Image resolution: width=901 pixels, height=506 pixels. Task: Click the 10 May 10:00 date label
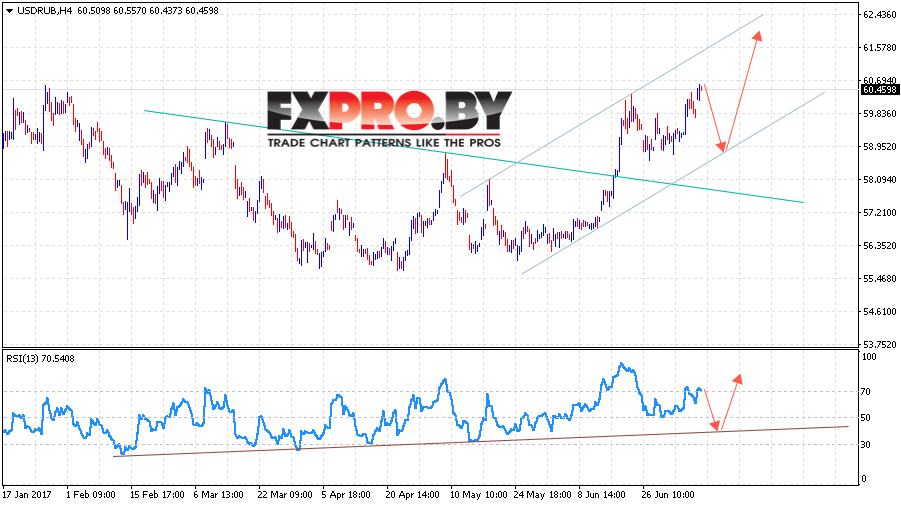pyautogui.click(x=478, y=495)
